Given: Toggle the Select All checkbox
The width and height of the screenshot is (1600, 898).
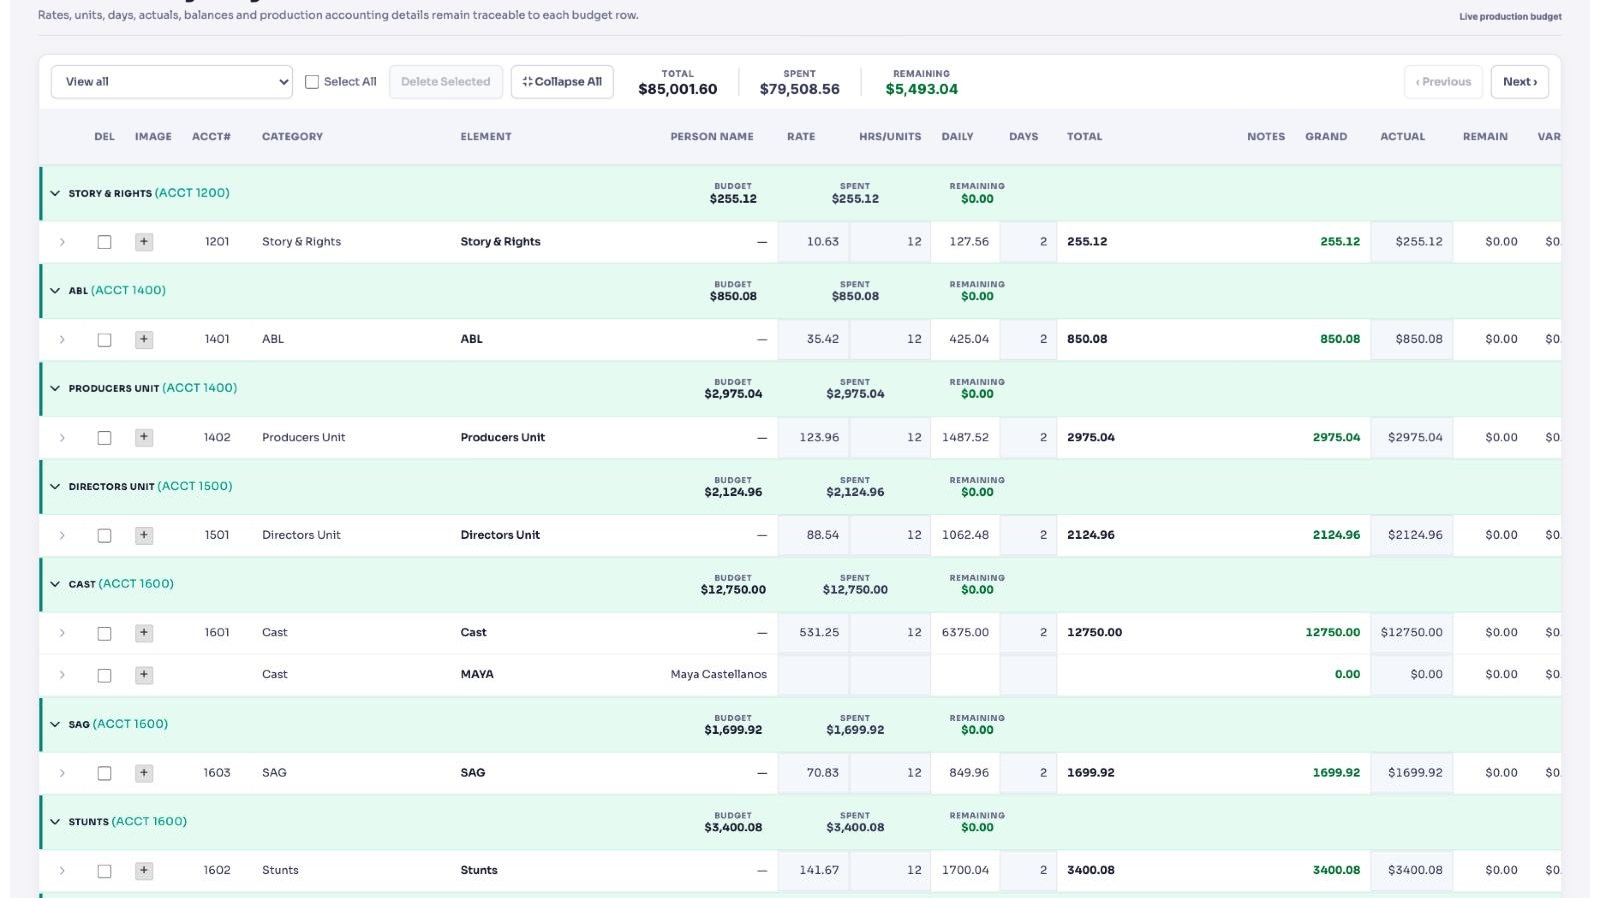Looking at the screenshot, I should (312, 82).
